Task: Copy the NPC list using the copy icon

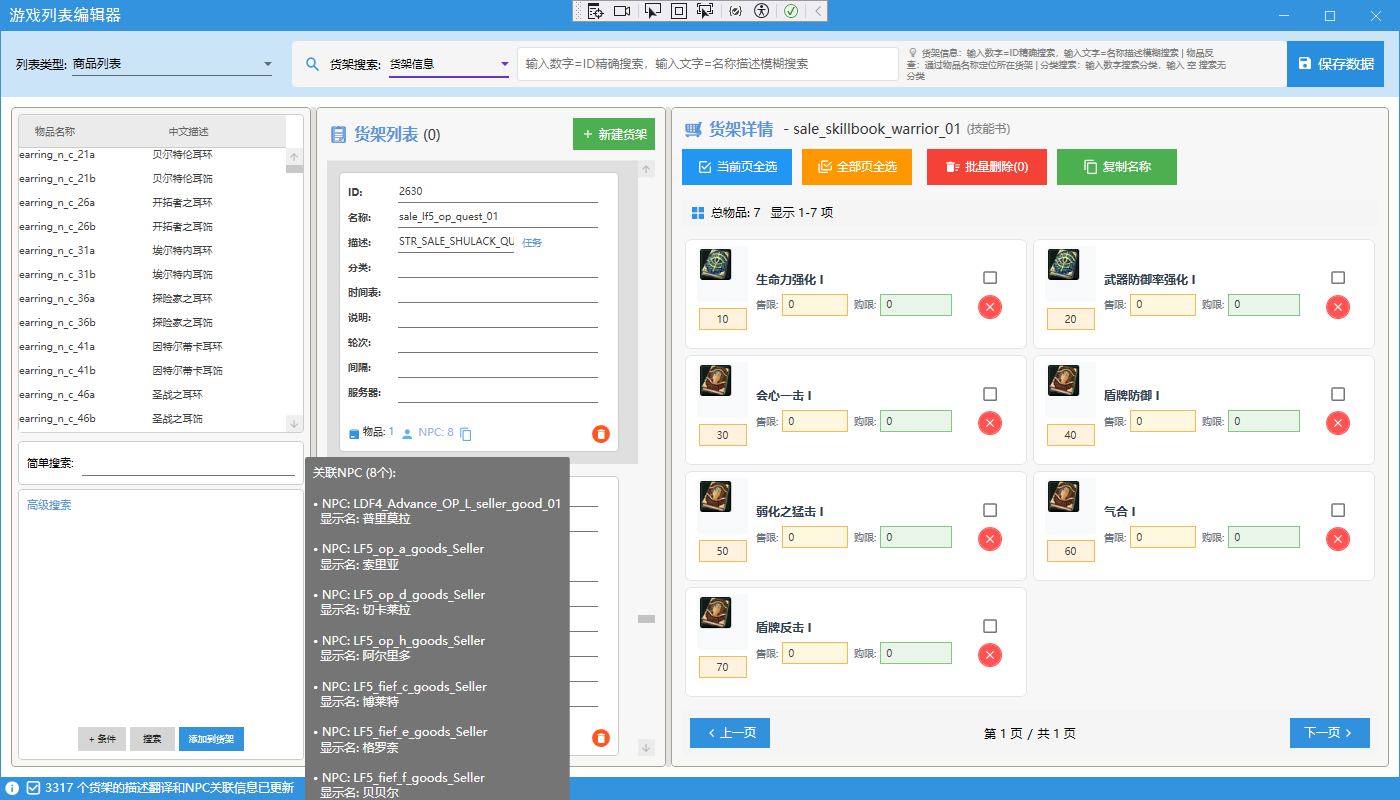Action: point(466,434)
